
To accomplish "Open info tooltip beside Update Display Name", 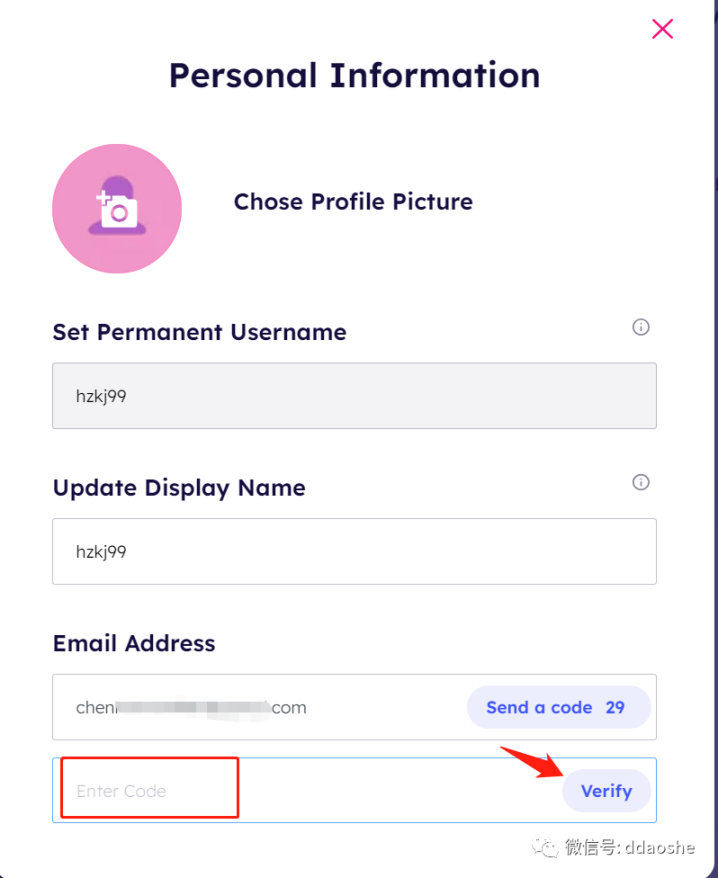I will coord(641,482).
